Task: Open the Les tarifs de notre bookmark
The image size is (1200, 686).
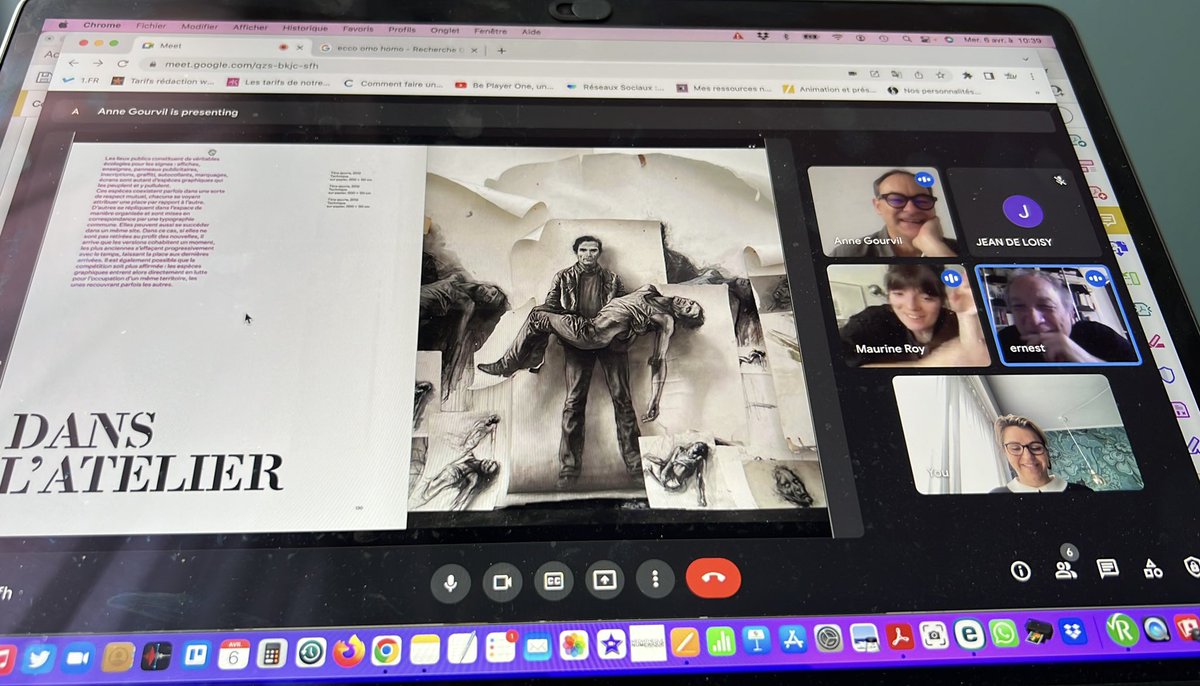Action: (279, 83)
